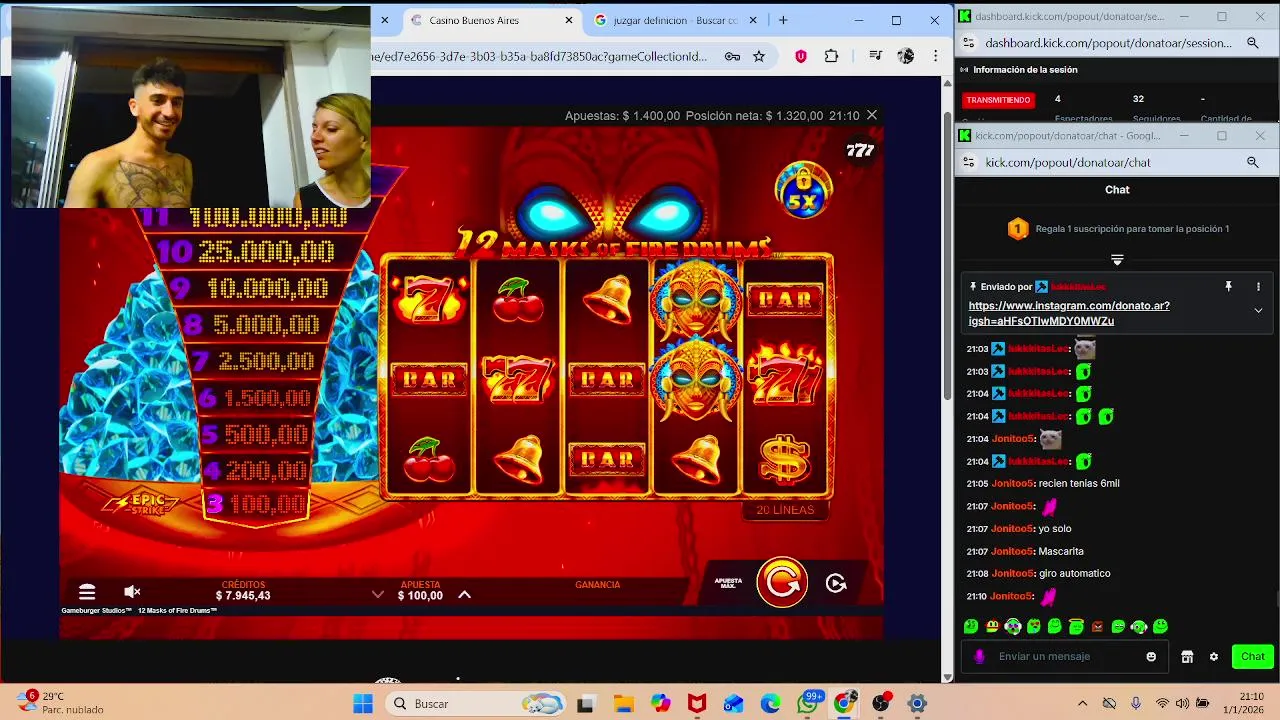The image size is (1280, 720).
Task: Start autoplay with the circular arrow icon
Action: coord(836,583)
